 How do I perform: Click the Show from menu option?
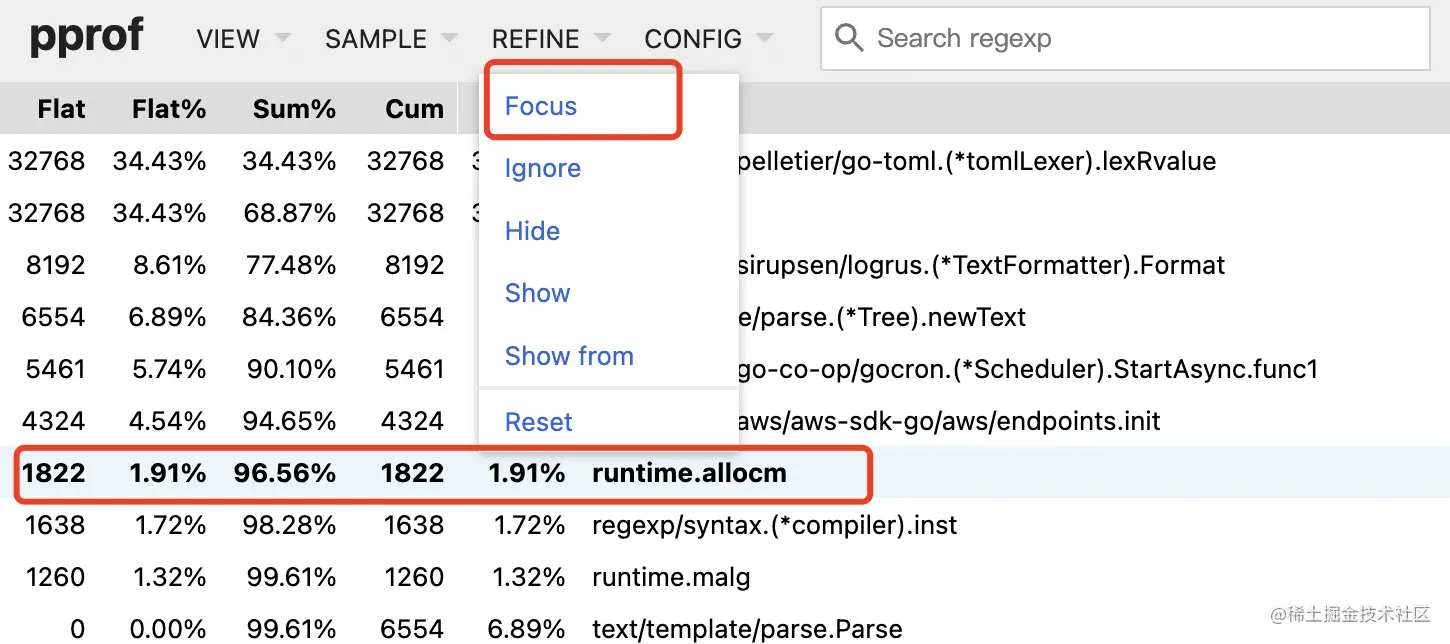(569, 356)
